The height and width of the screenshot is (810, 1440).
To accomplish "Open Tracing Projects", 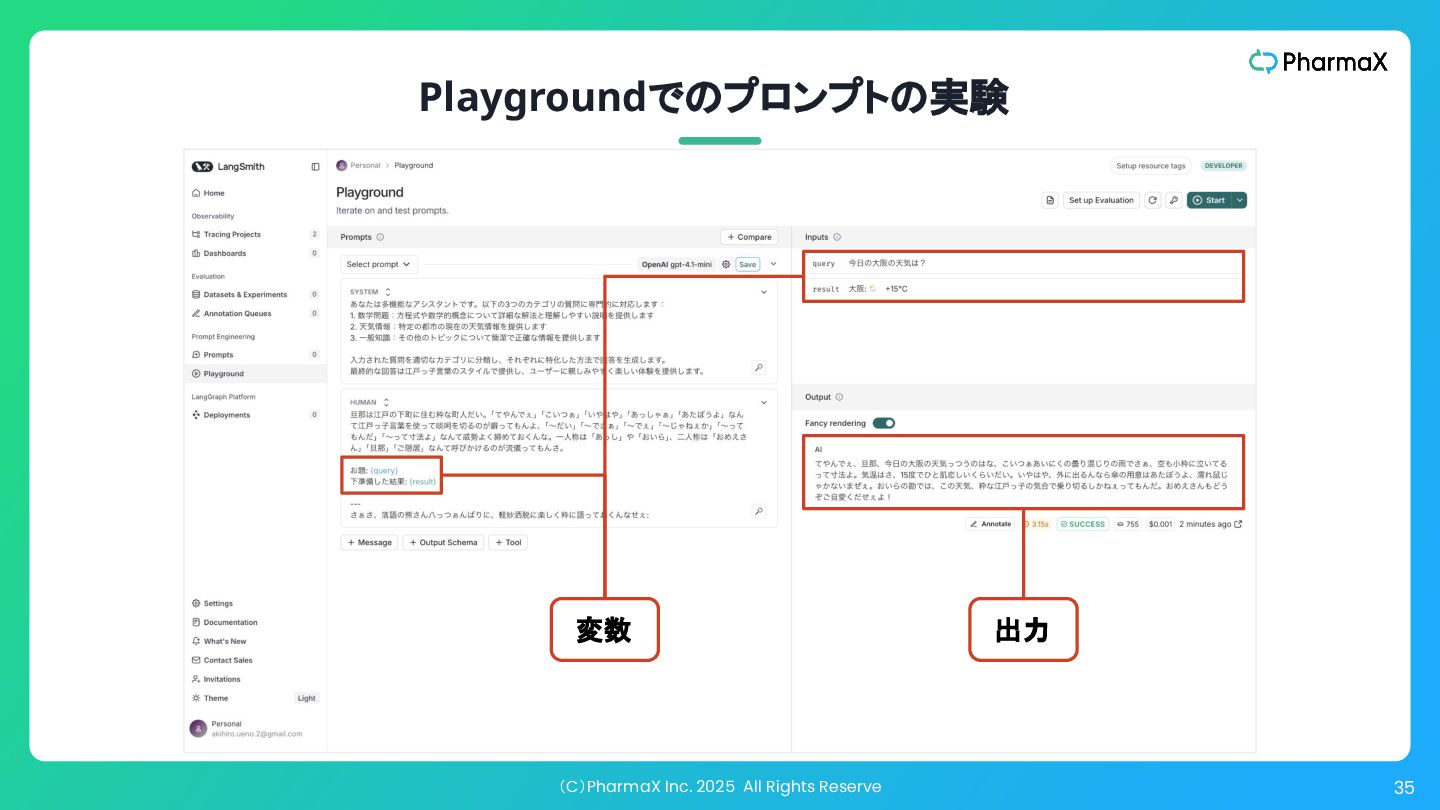I will [255, 234].
